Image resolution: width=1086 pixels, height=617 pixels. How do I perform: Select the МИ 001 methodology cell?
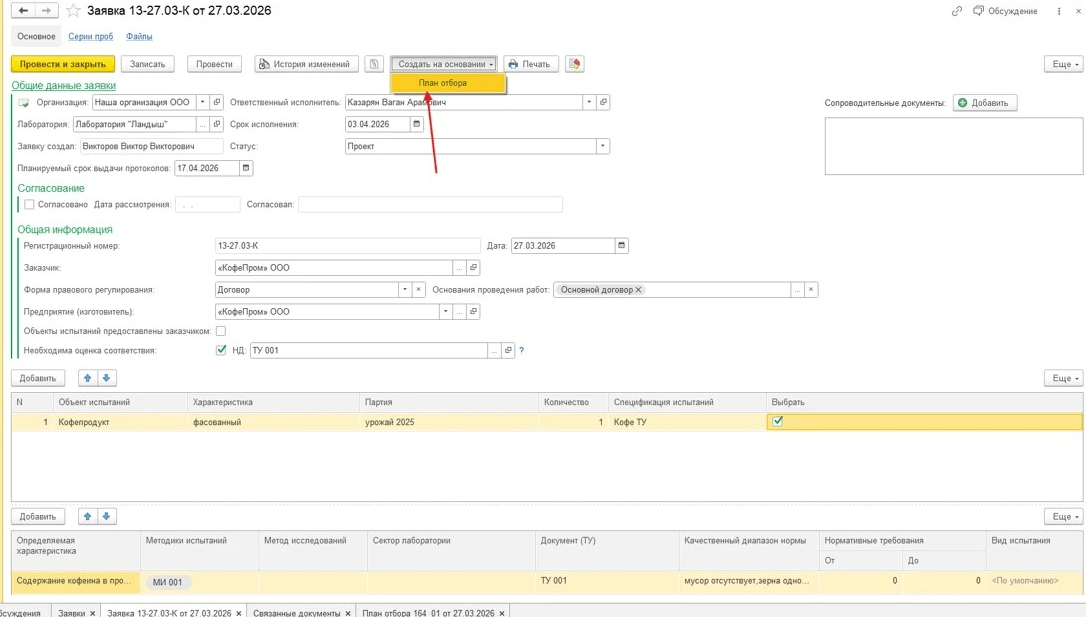[199, 582]
